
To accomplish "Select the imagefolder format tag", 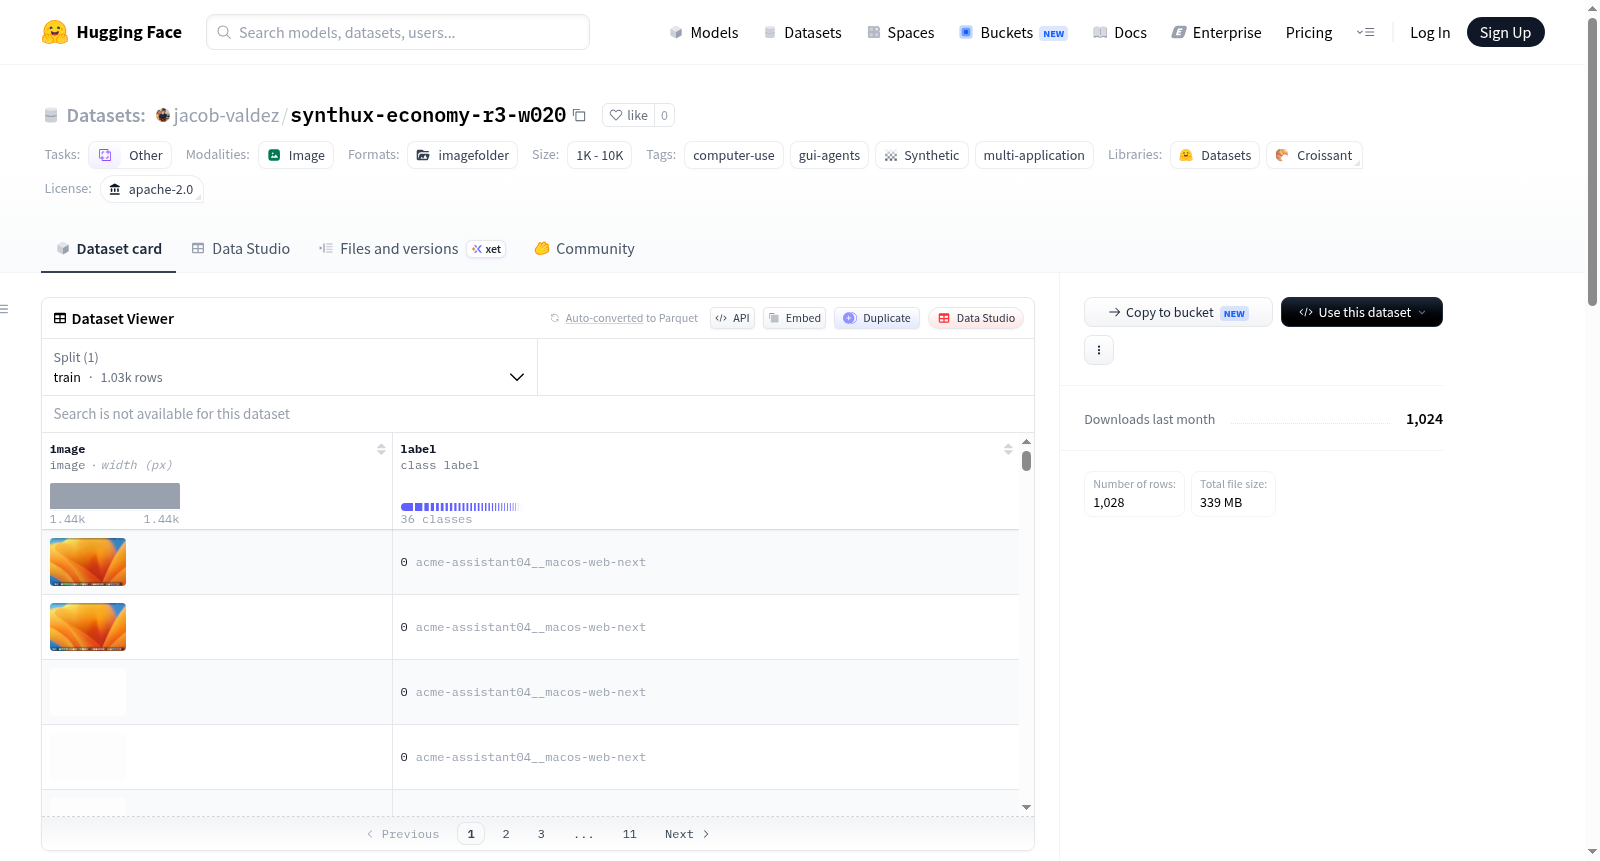I will 462,155.
